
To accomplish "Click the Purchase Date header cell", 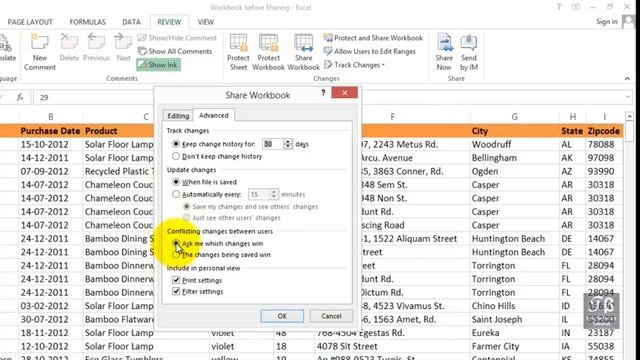I will 51,131.
